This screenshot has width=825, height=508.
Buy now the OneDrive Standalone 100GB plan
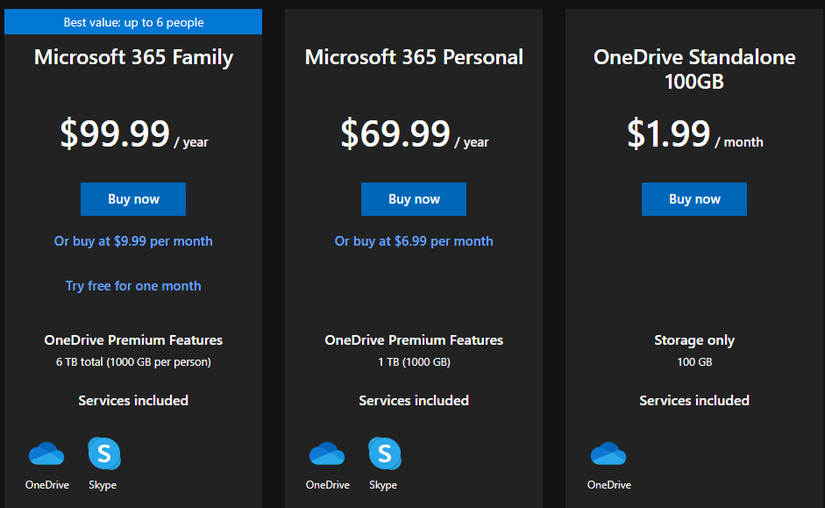[694, 199]
